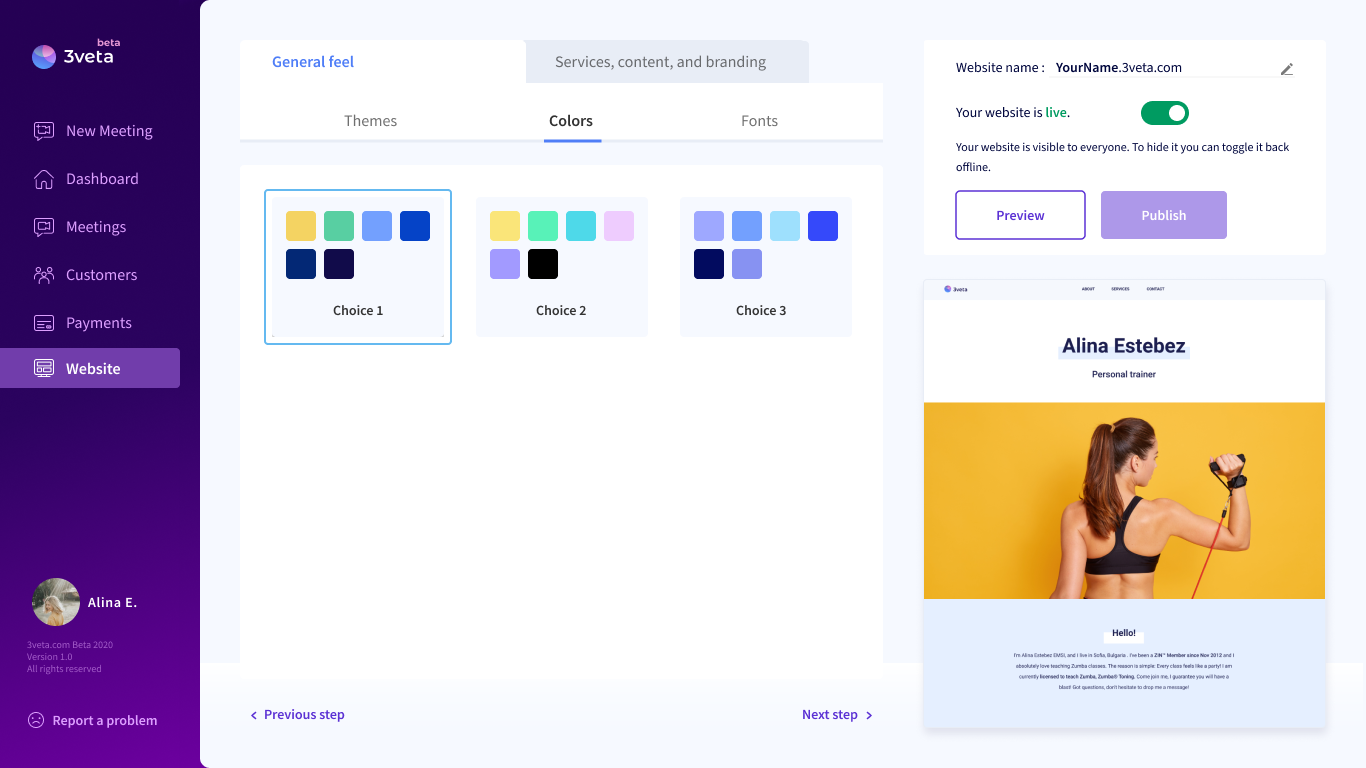Image resolution: width=1366 pixels, height=768 pixels.
Task: Click the Publish button
Action: point(1164,215)
